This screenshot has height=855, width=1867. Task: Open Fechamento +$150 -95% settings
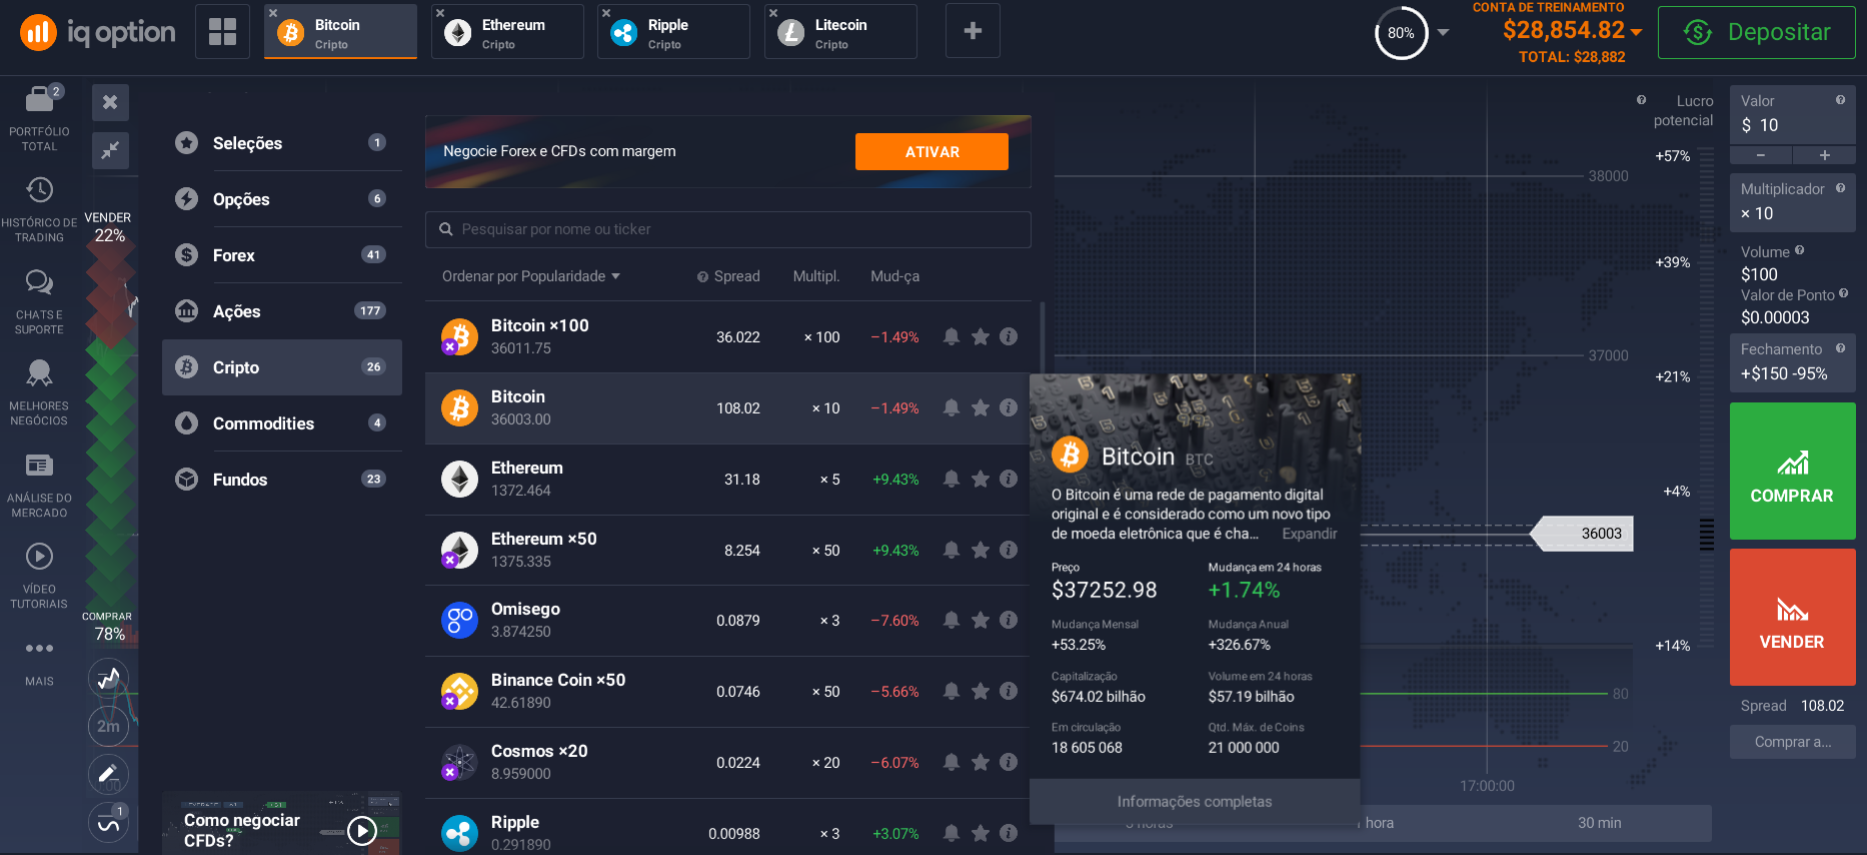click(1792, 362)
